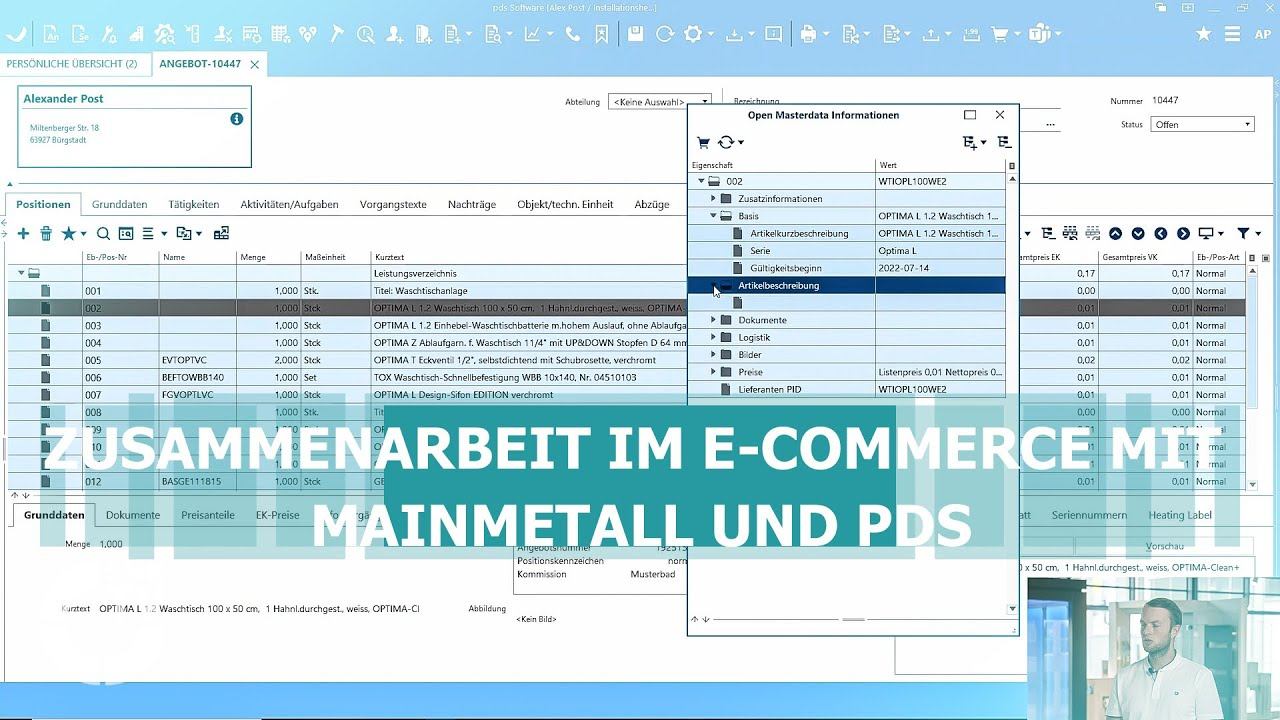Close the ANGEBOT-10447 tab

(254, 64)
